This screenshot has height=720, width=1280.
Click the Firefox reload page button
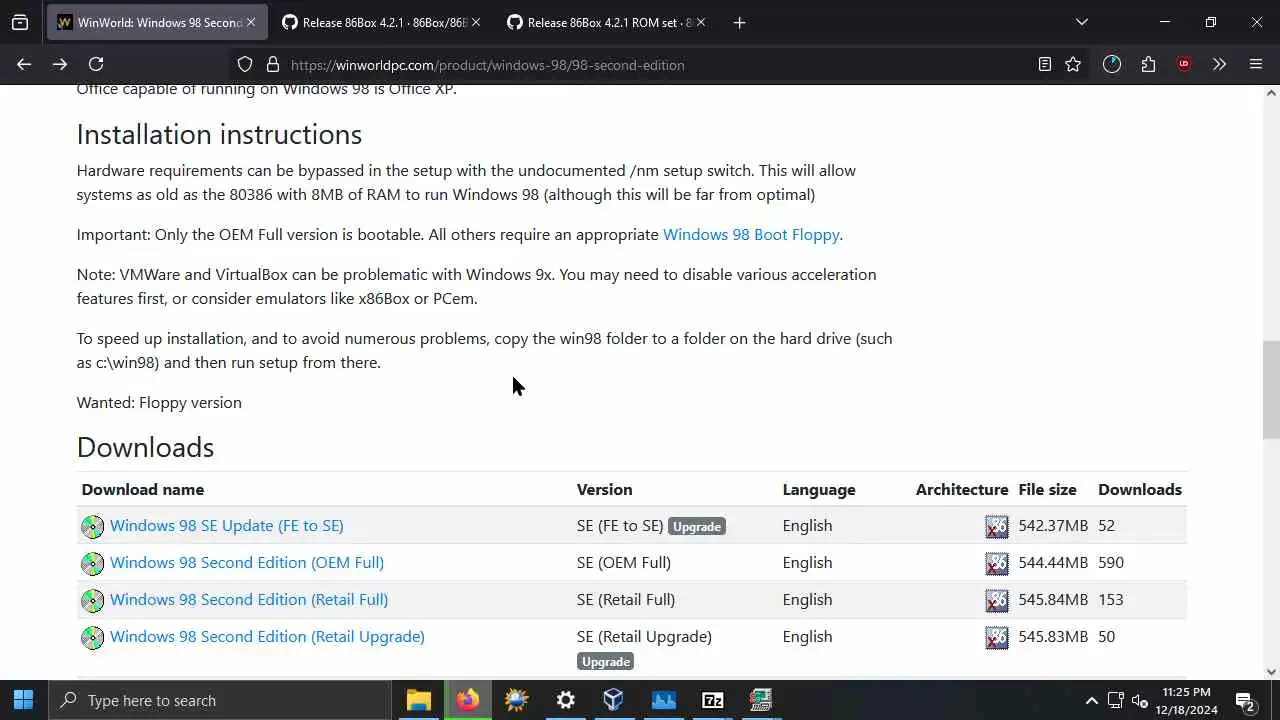pos(96,64)
